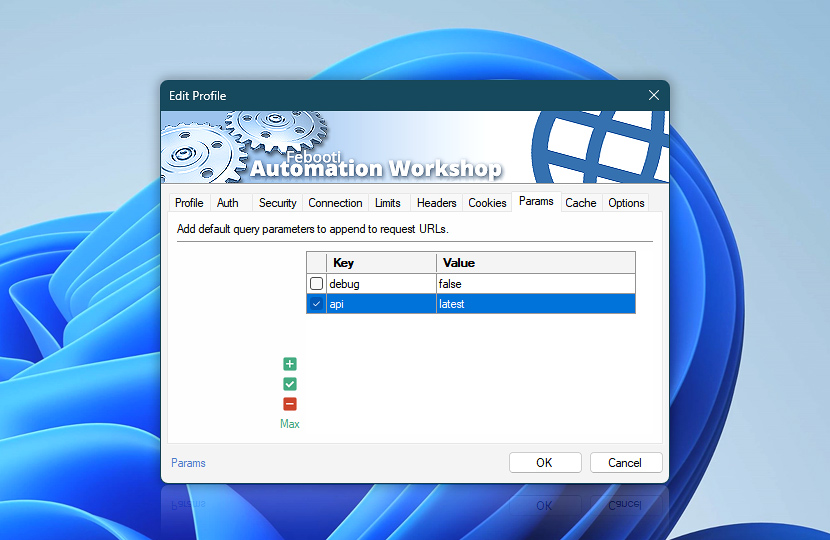Select the debug key cell
Image resolution: width=830 pixels, height=540 pixels.
tap(381, 284)
